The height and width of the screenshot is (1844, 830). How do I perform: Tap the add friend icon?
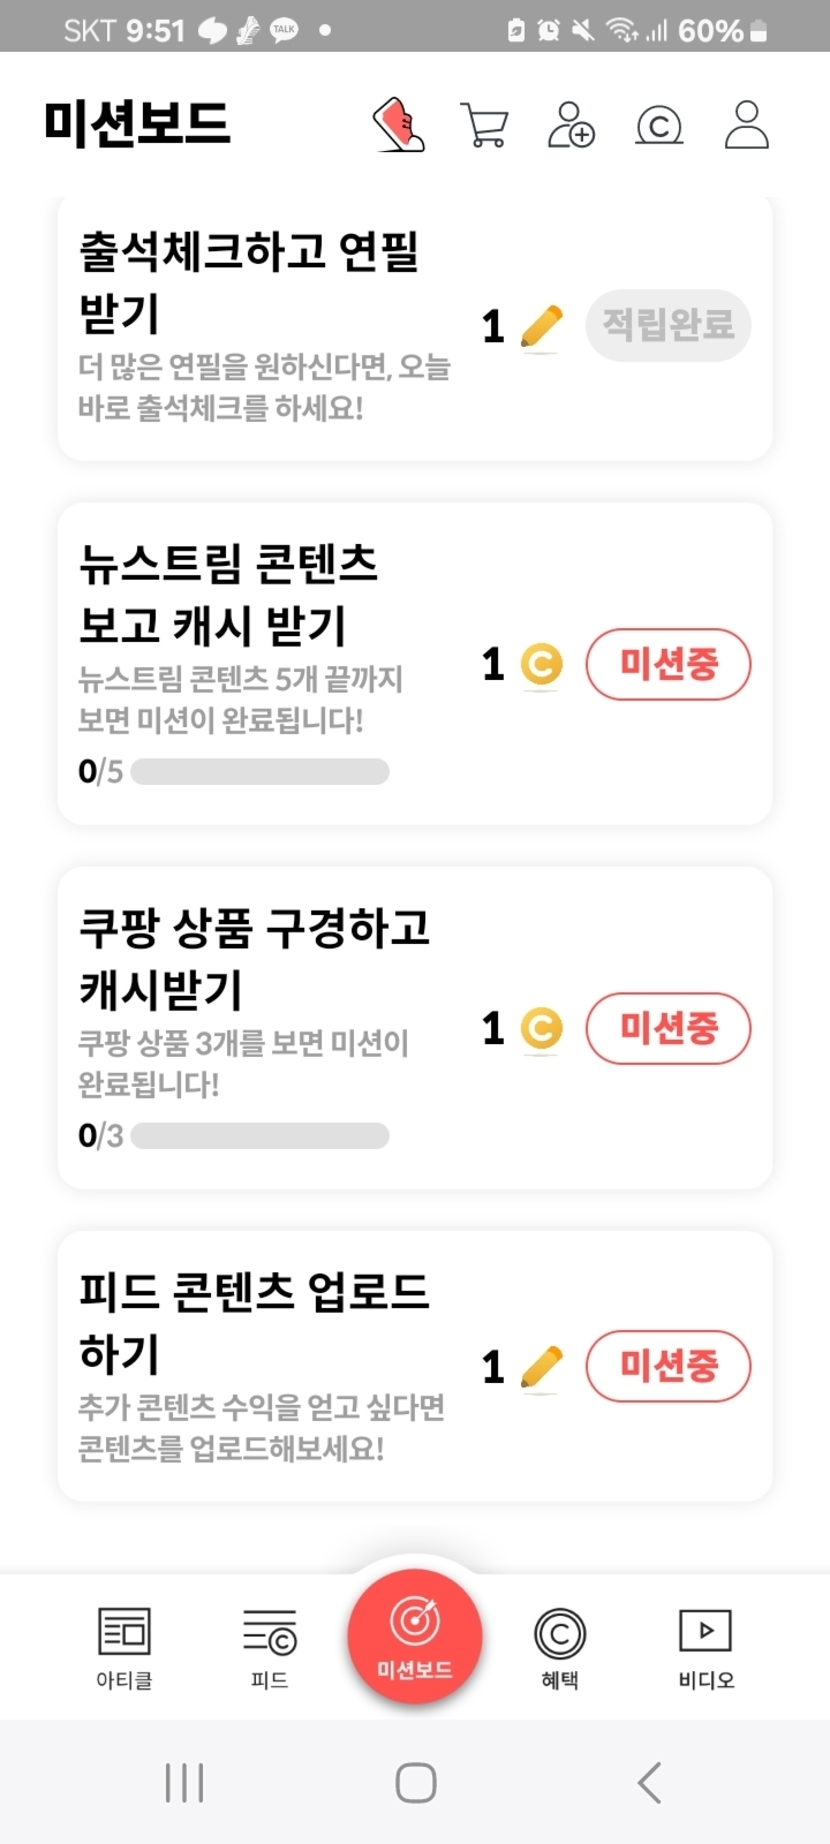point(571,125)
